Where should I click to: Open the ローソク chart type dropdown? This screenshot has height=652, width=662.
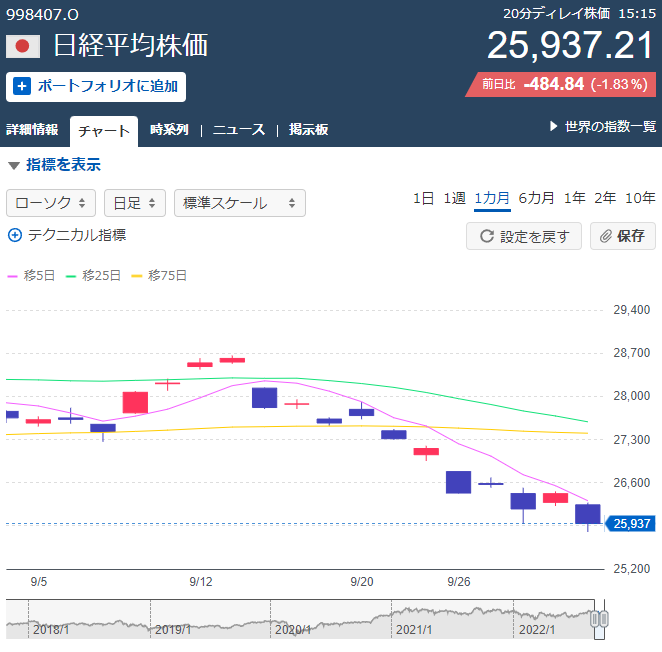pyautogui.click(x=51, y=203)
